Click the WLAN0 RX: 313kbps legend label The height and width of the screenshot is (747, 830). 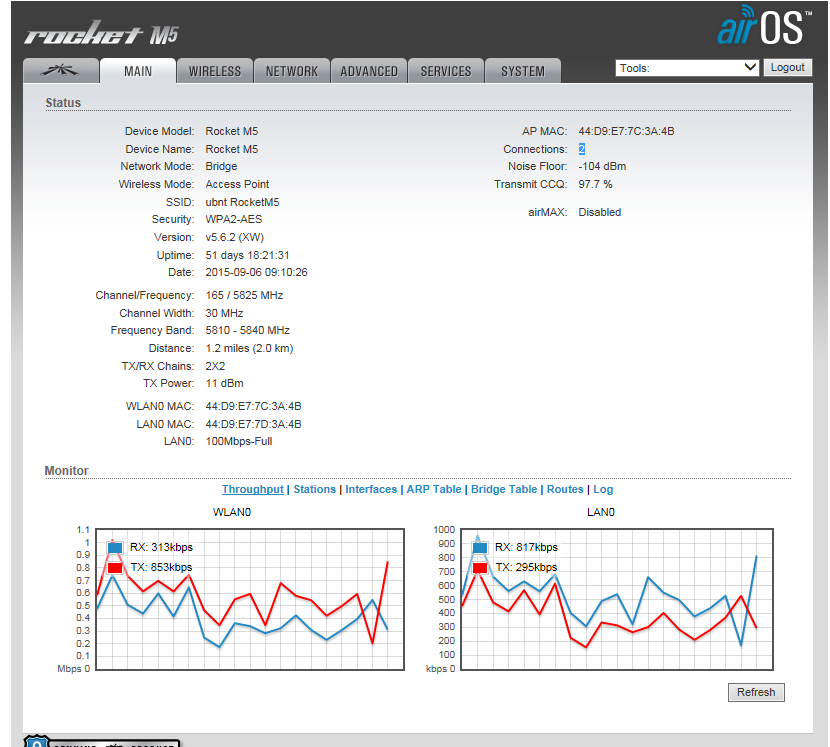tap(161, 547)
